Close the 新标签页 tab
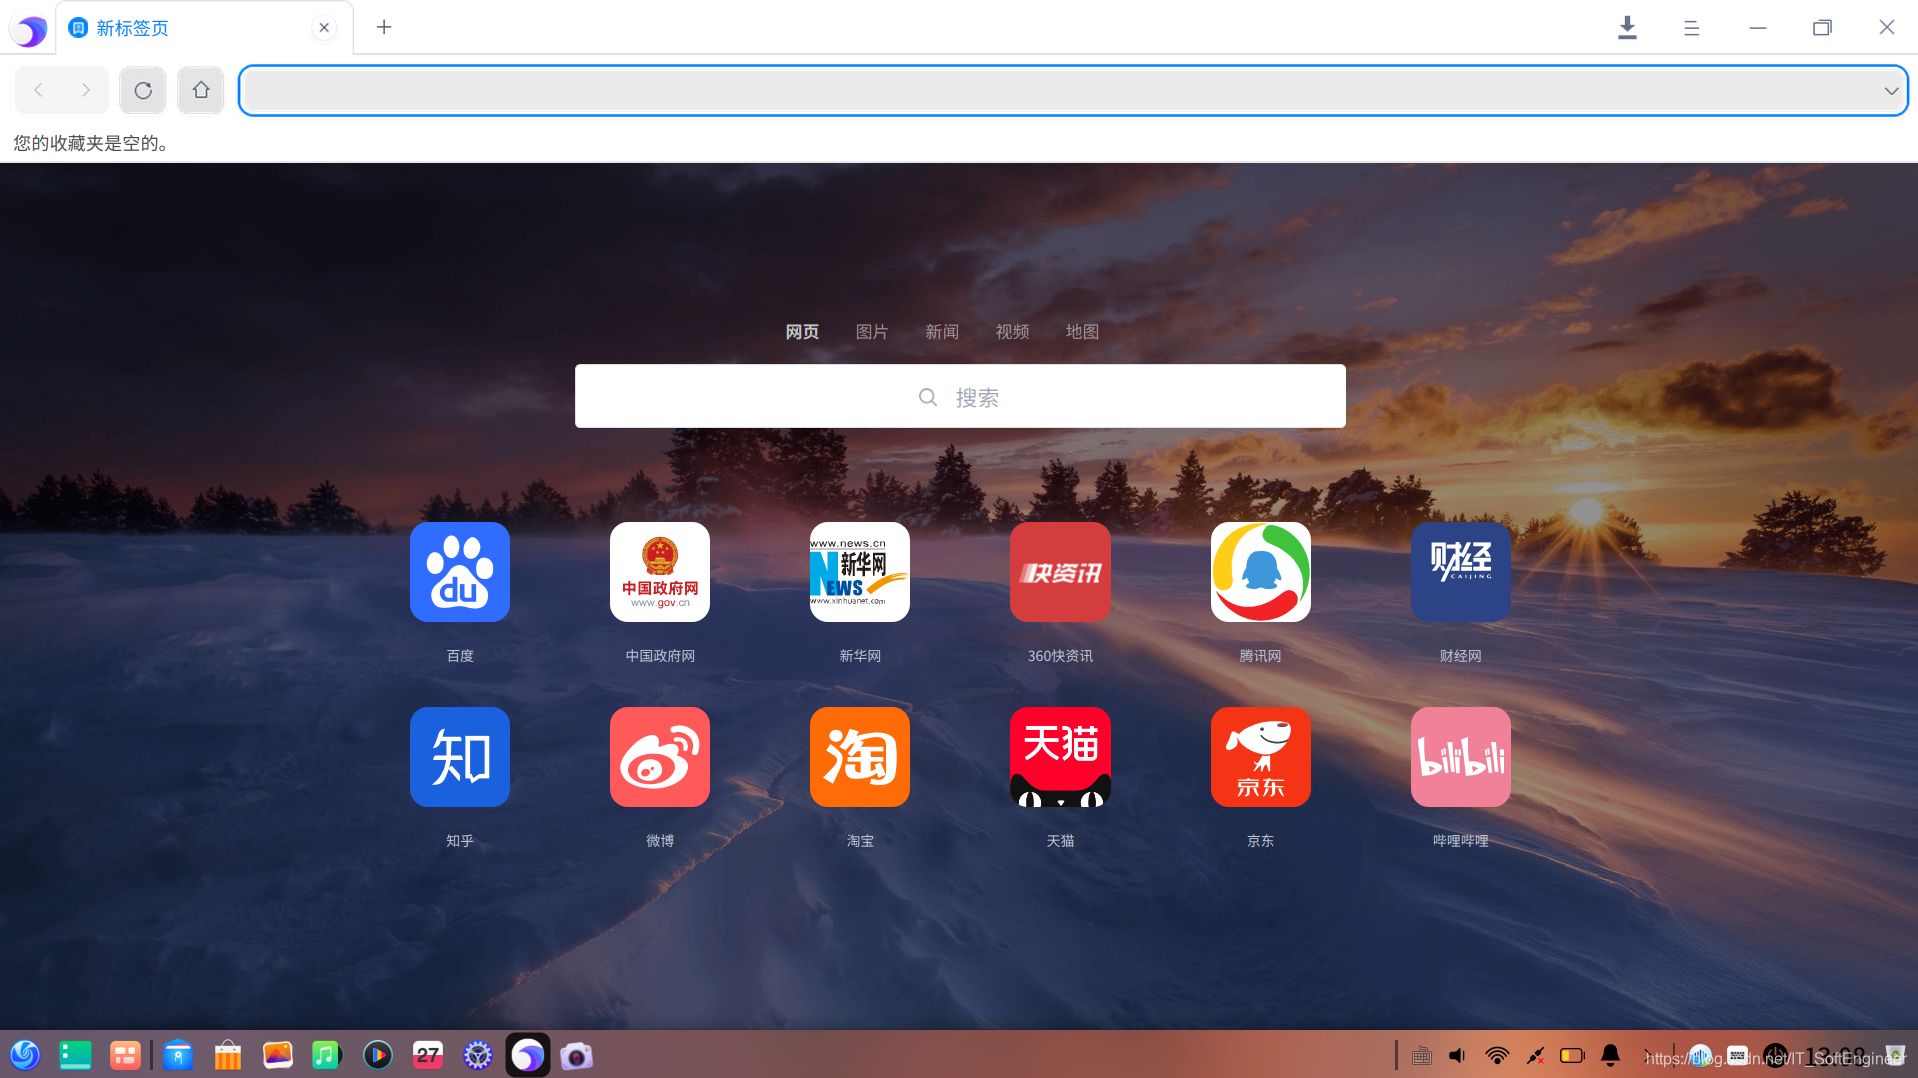 click(x=324, y=28)
